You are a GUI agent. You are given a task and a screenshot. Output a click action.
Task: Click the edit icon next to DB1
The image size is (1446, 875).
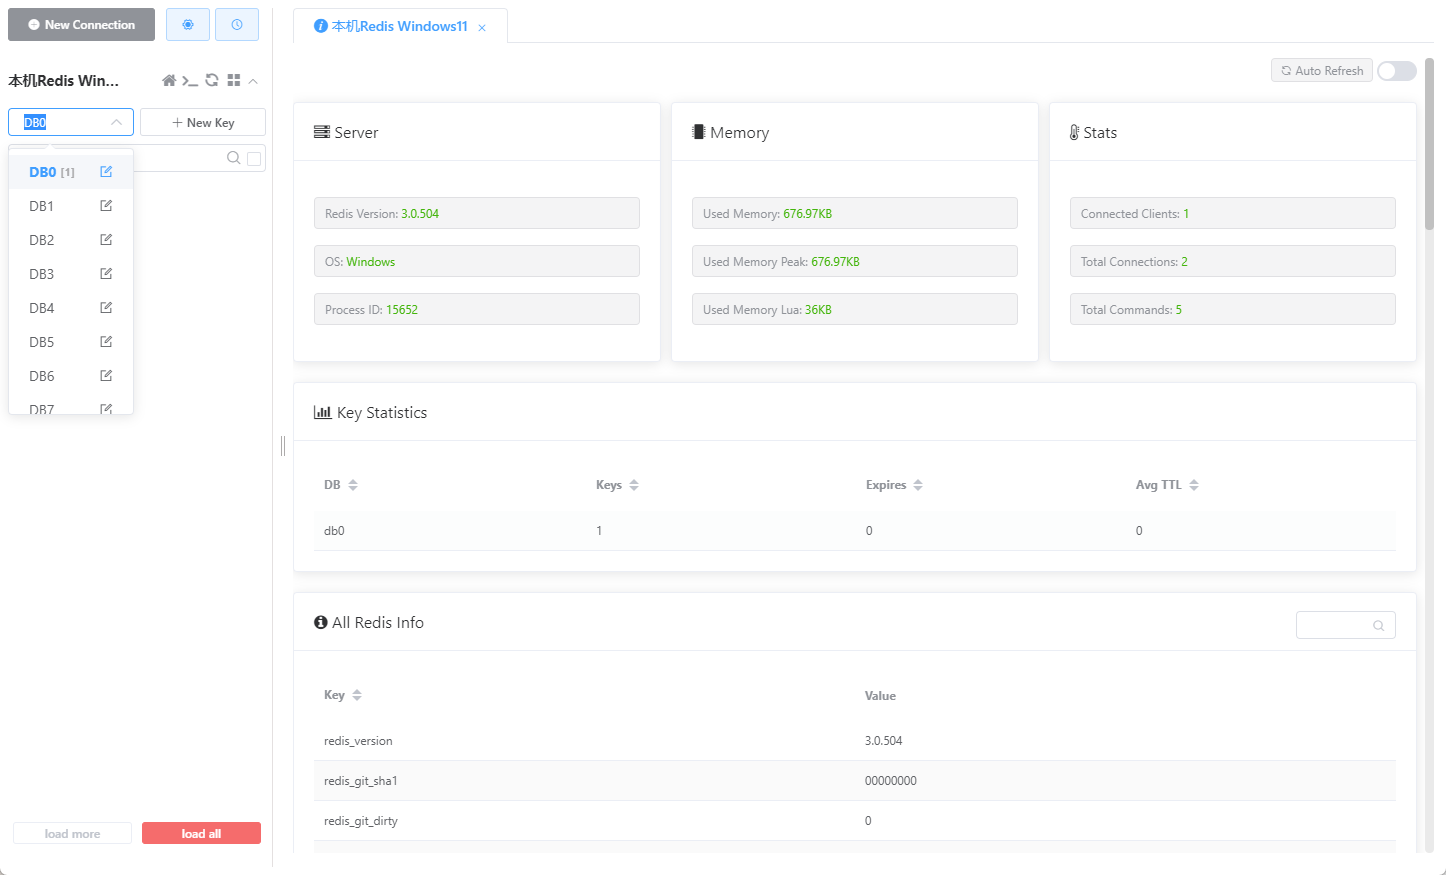(105, 205)
